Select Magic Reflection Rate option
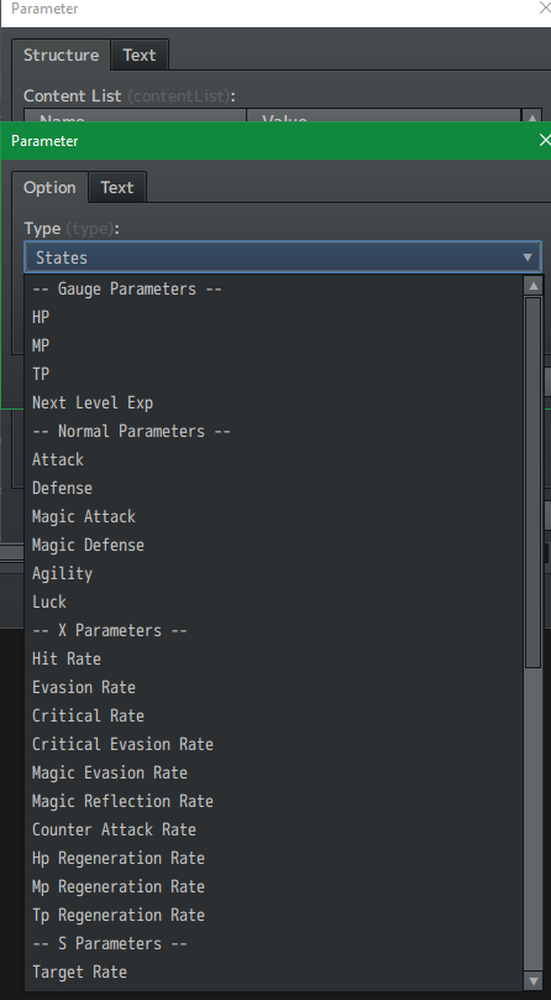 click(274, 801)
